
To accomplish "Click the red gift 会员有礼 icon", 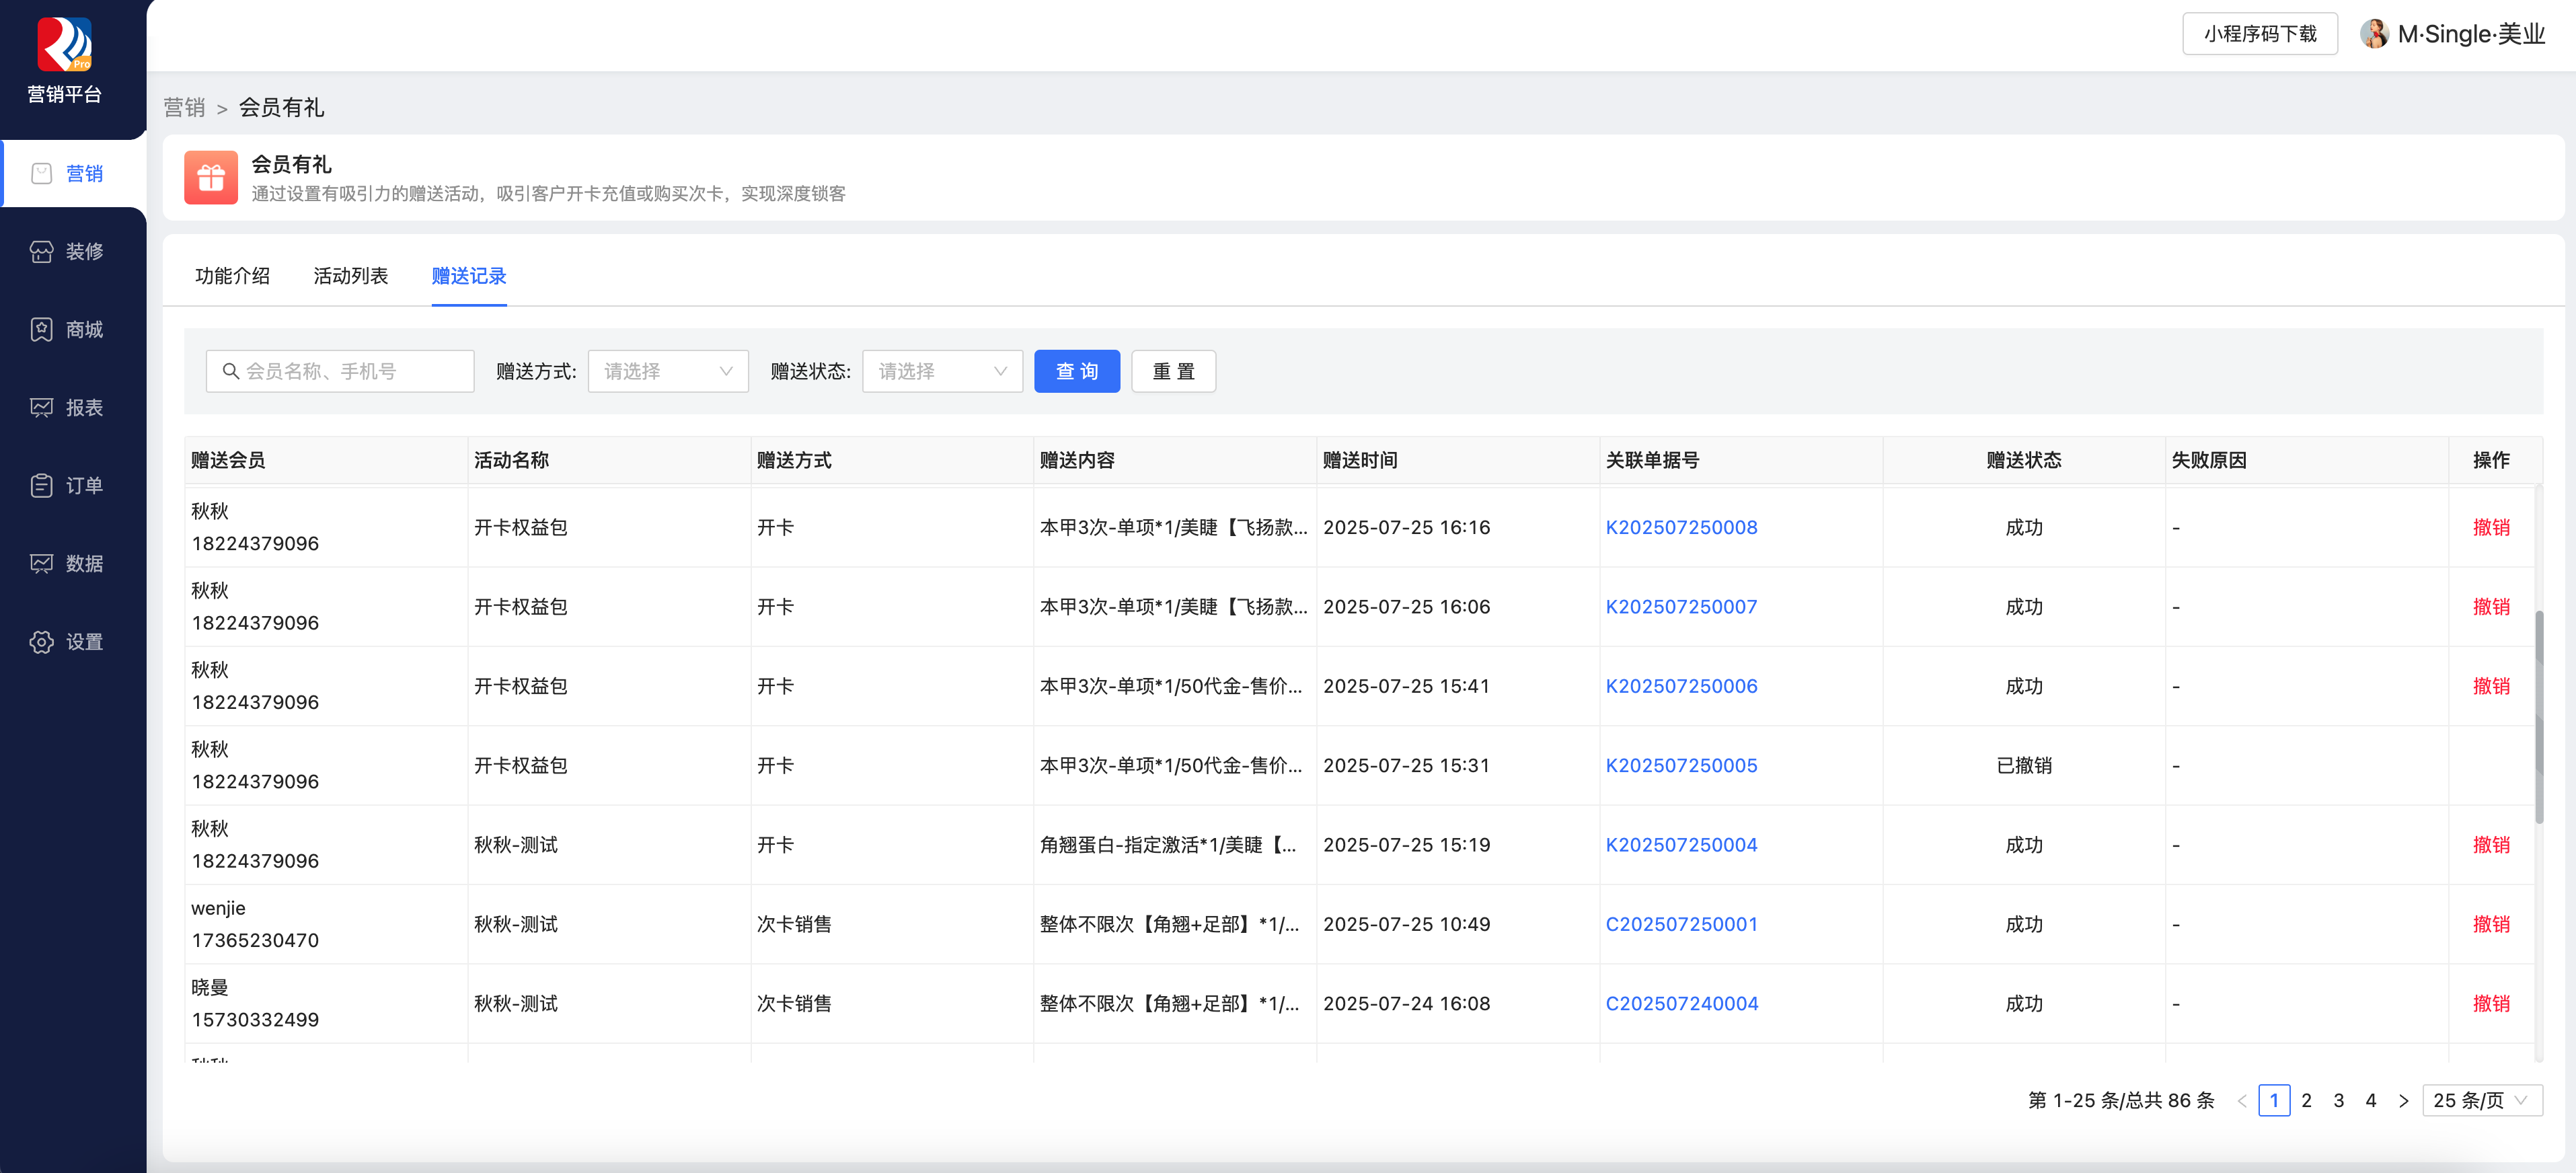I will click(x=210, y=177).
